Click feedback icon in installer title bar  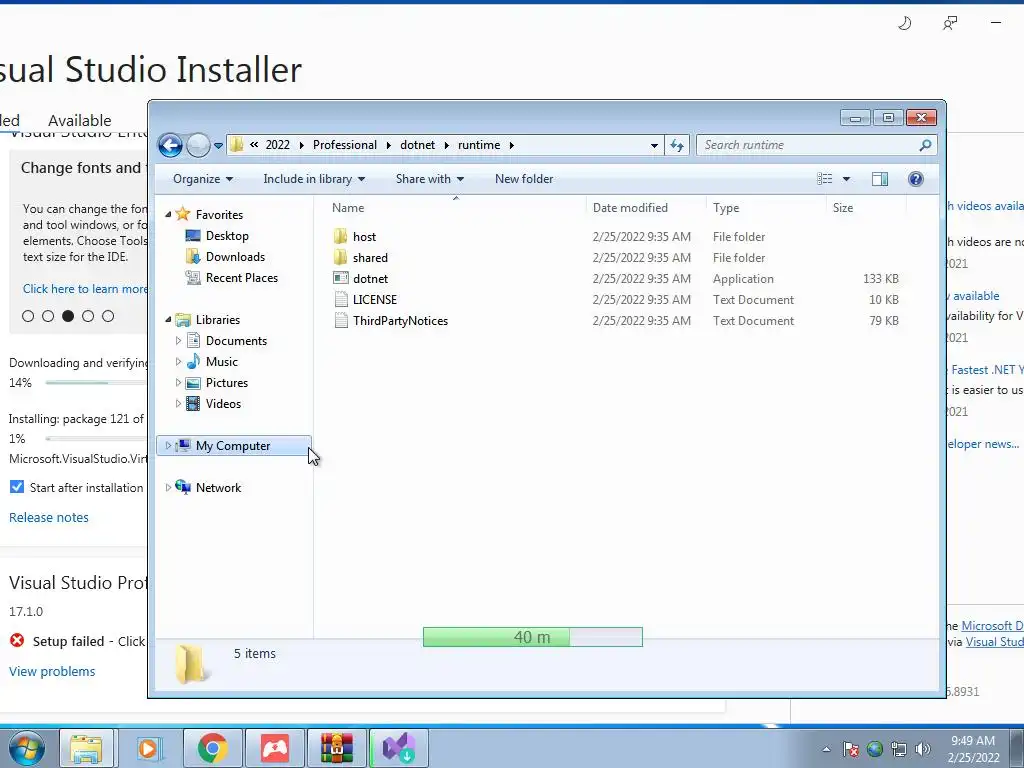950,24
